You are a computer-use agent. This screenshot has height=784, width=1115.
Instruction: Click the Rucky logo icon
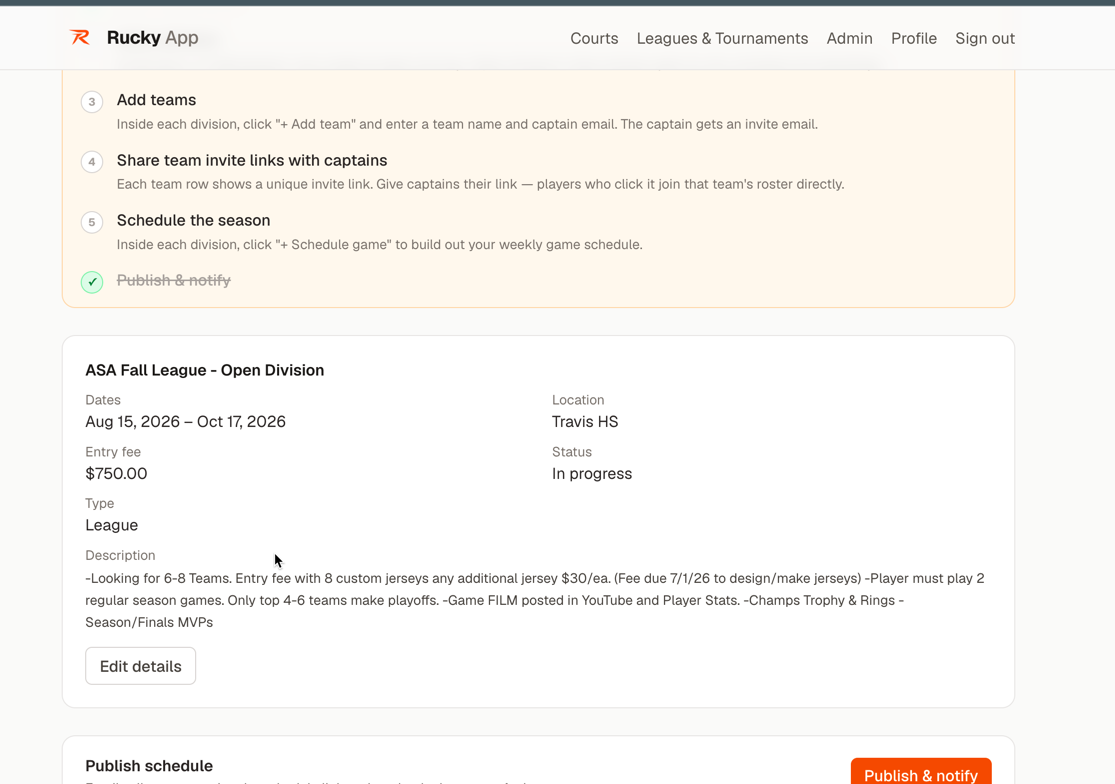click(80, 38)
